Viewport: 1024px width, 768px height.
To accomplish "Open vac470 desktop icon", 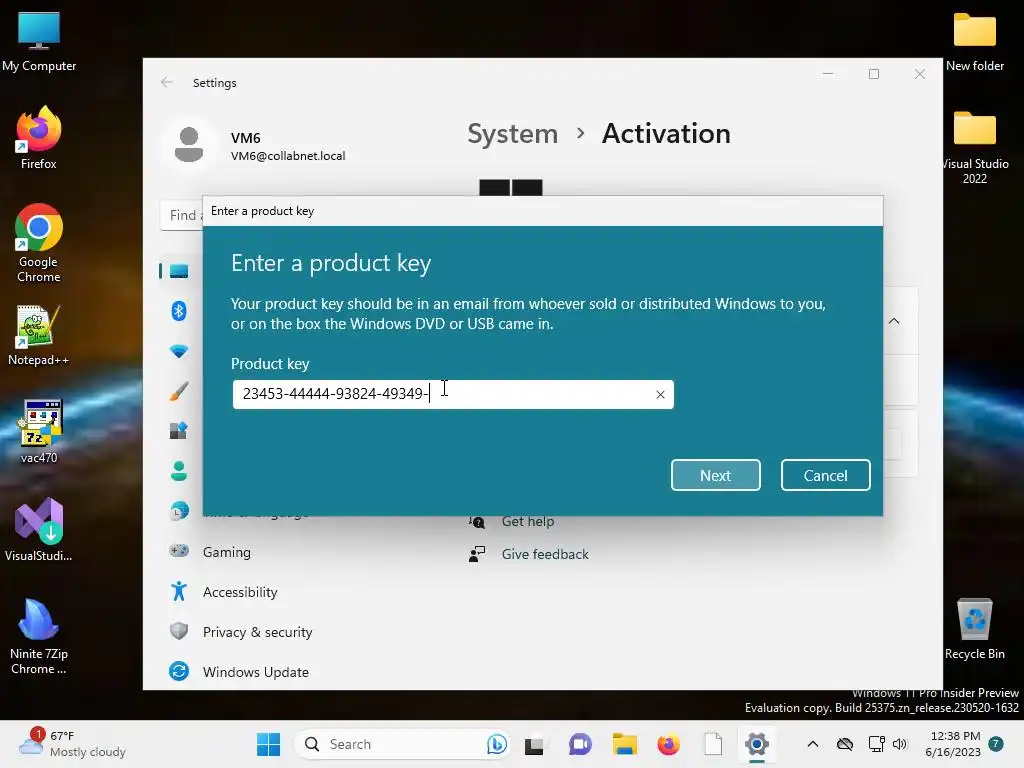I will (x=39, y=432).
